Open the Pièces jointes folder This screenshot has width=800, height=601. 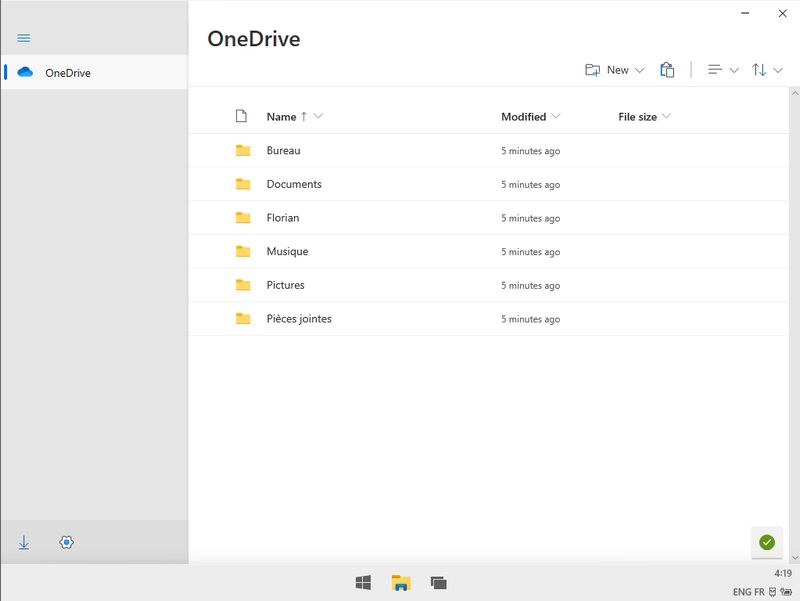pos(299,319)
